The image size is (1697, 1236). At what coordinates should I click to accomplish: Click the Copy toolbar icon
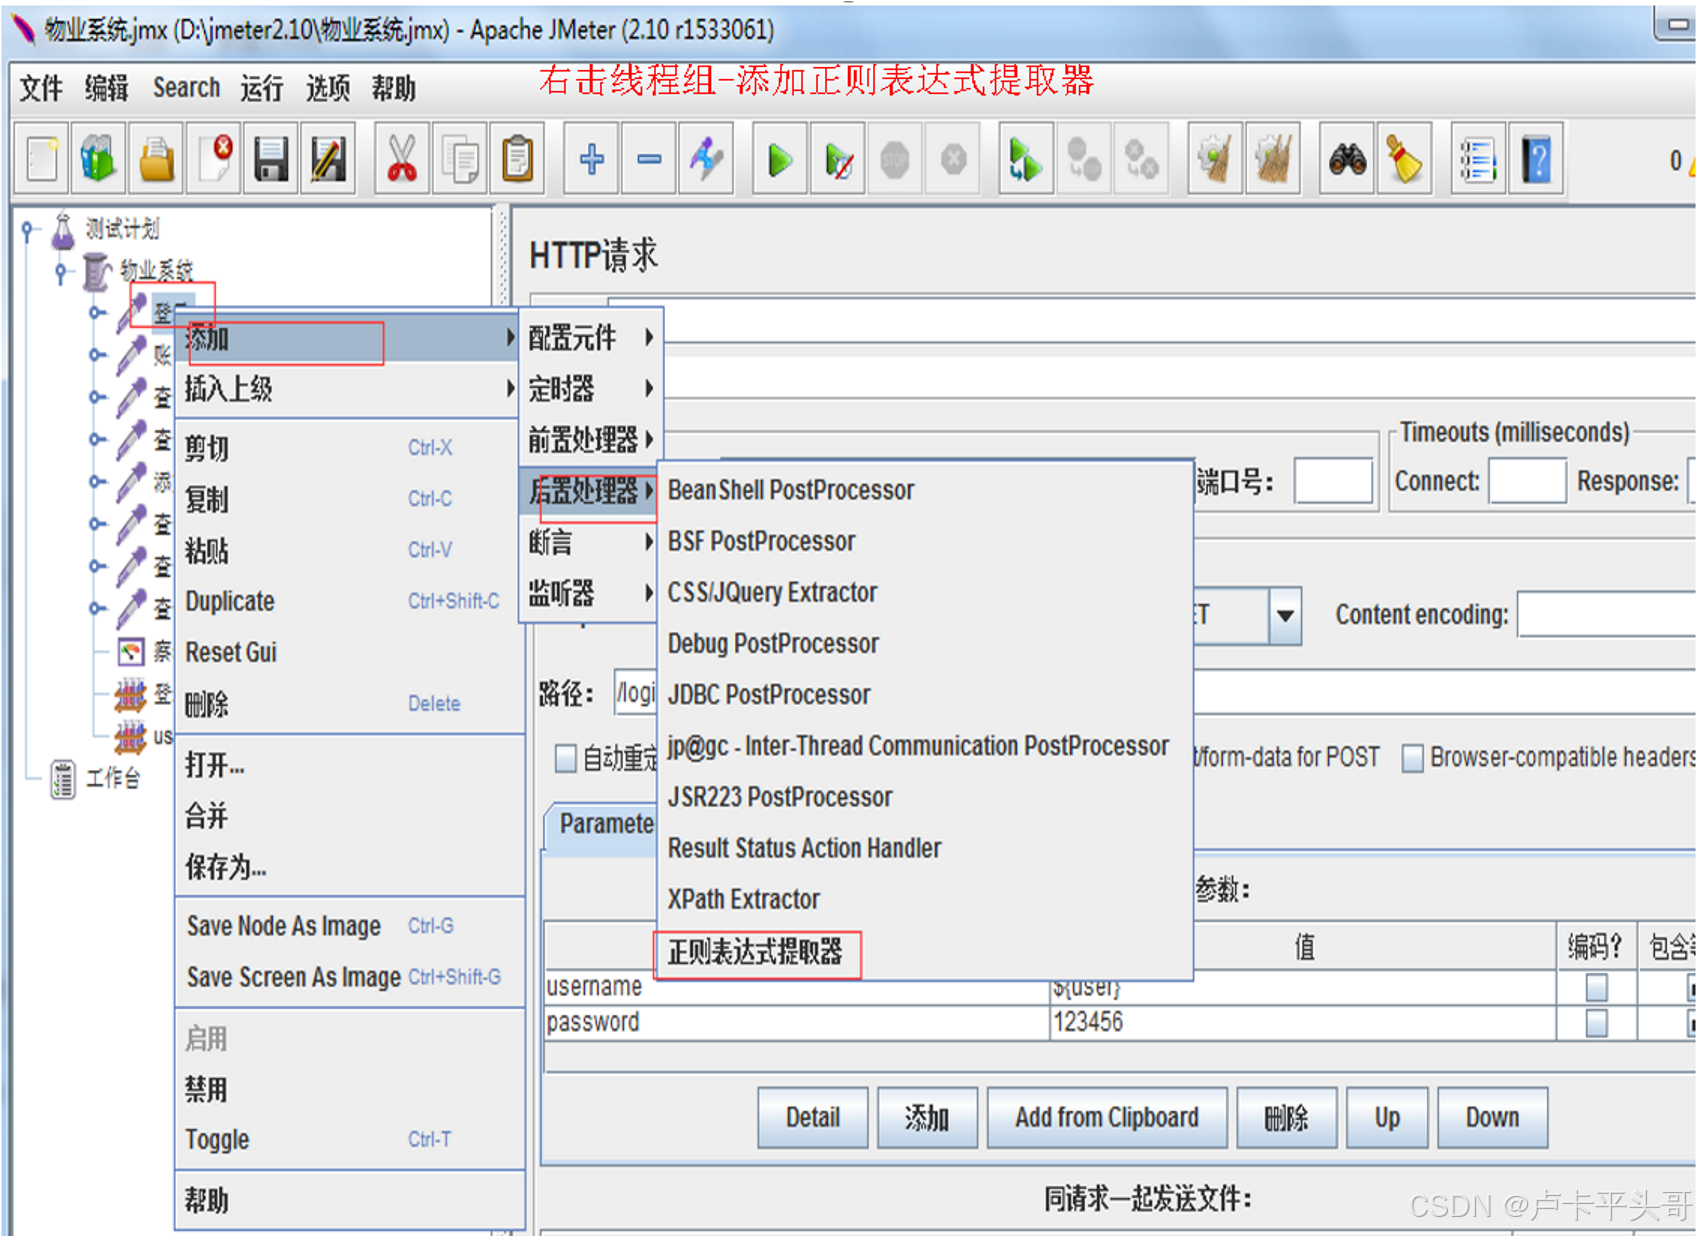[x=460, y=159]
